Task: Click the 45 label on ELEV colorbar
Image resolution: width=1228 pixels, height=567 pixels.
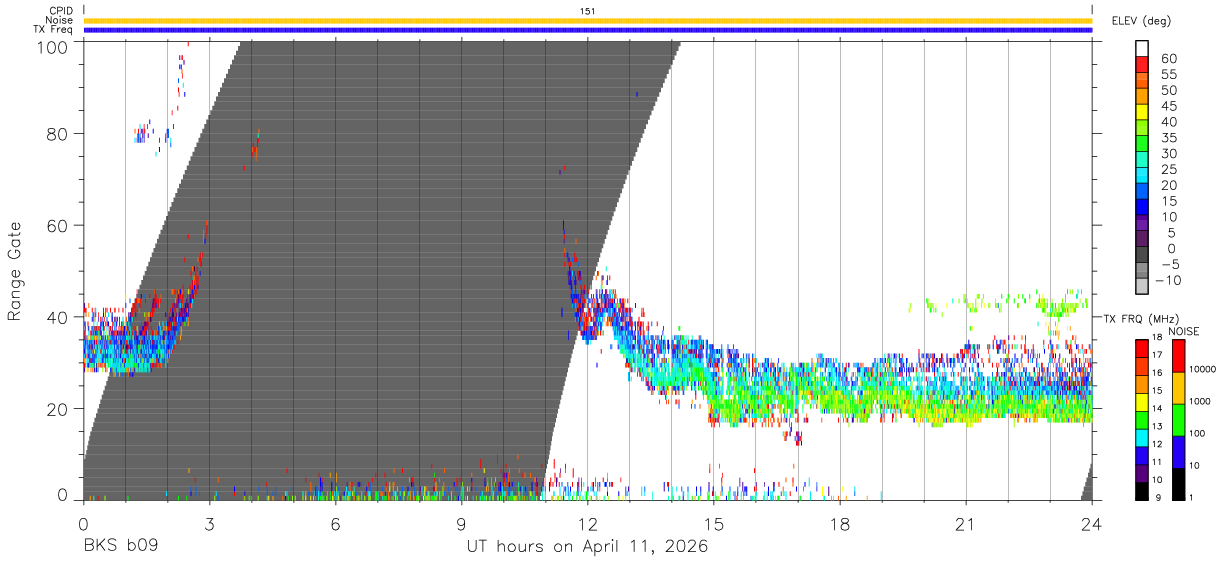Action: (x=1167, y=106)
